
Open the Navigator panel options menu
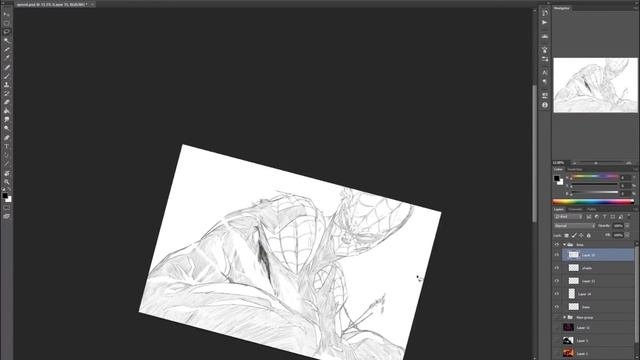pos(635,8)
